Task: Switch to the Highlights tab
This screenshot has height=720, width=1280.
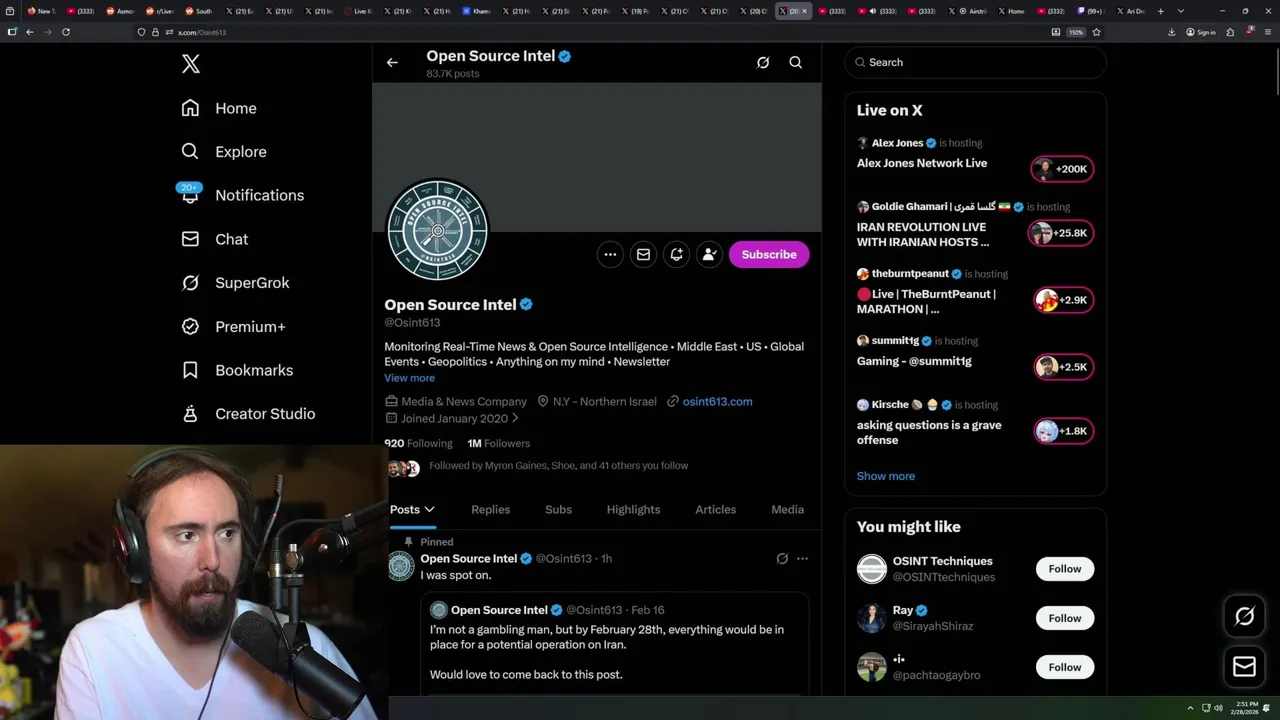Action: click(x=633, y=509)
